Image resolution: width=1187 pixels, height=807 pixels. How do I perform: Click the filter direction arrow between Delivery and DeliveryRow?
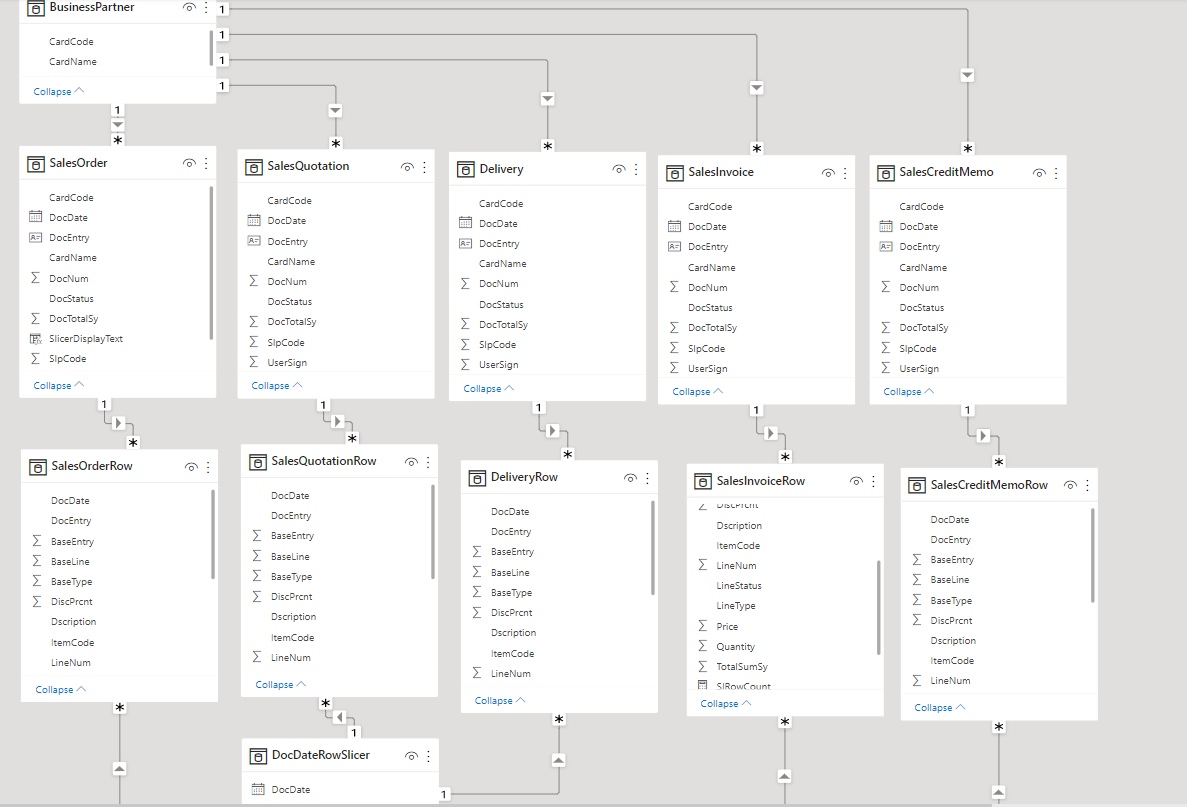coord(553,430)
